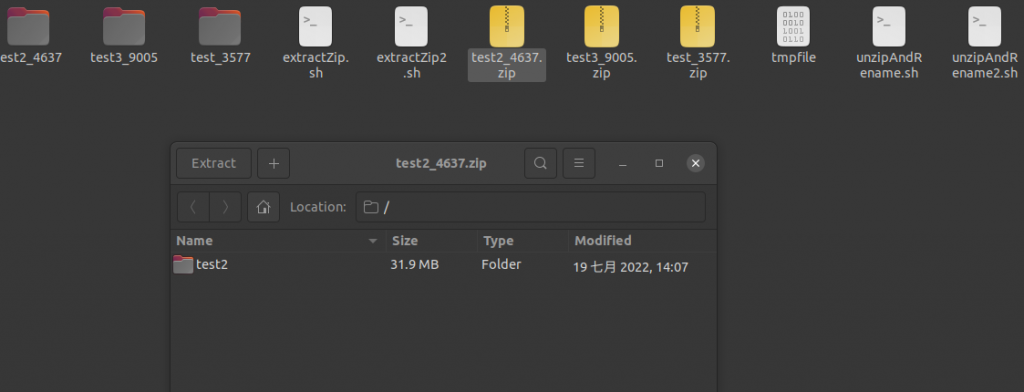Image resolution: width=1024 pixels, height=392 pixels.
Task: Select the tmpfile binary file icon
Action: coord(793,27)
